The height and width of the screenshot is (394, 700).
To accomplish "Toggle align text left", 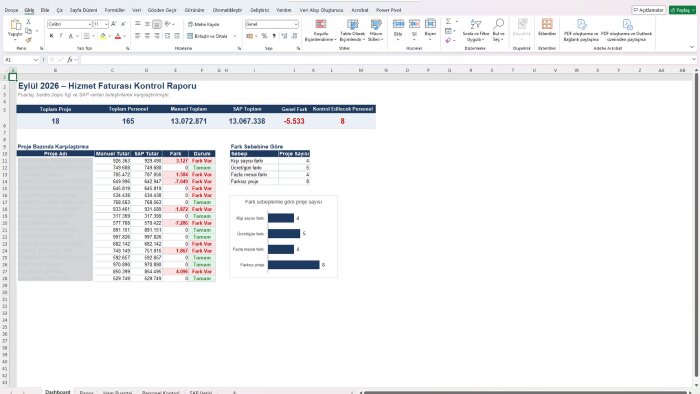I will click(x=138, y=36).
